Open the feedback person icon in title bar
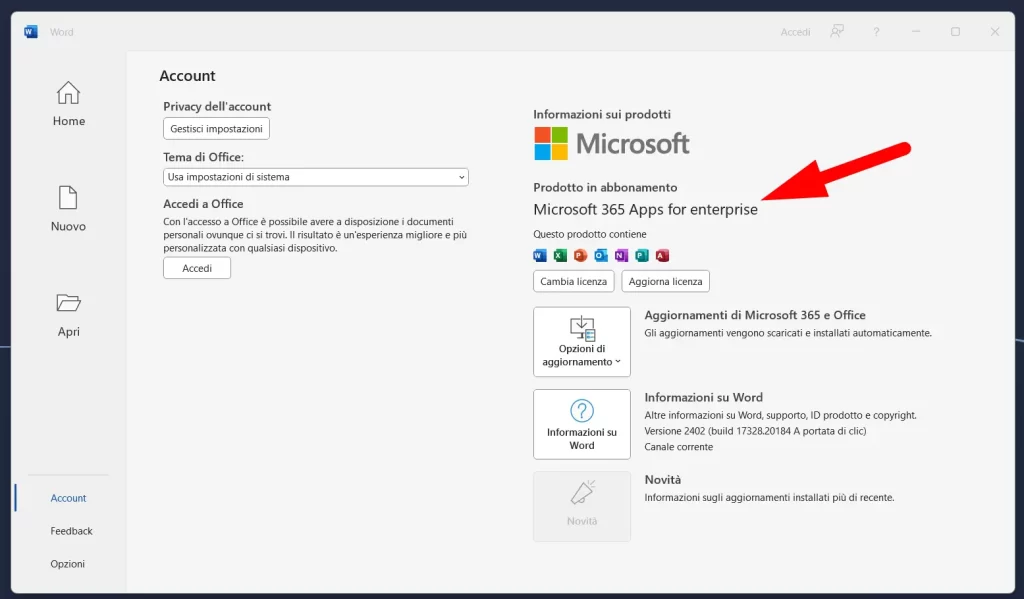This screenshot has width=1024, height=599. point(837,31)
